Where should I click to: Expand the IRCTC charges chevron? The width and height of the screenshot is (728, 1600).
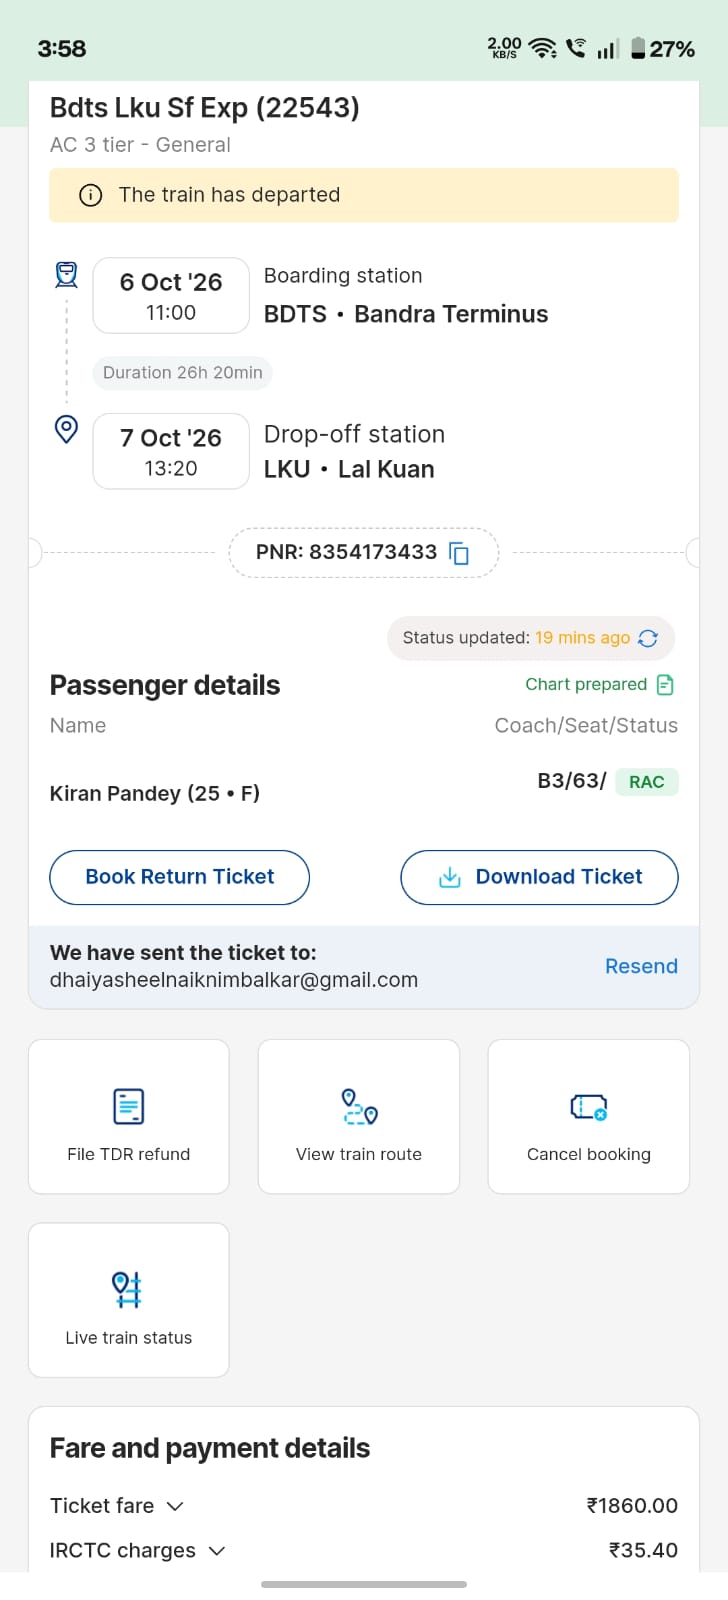coord(217,1551)
